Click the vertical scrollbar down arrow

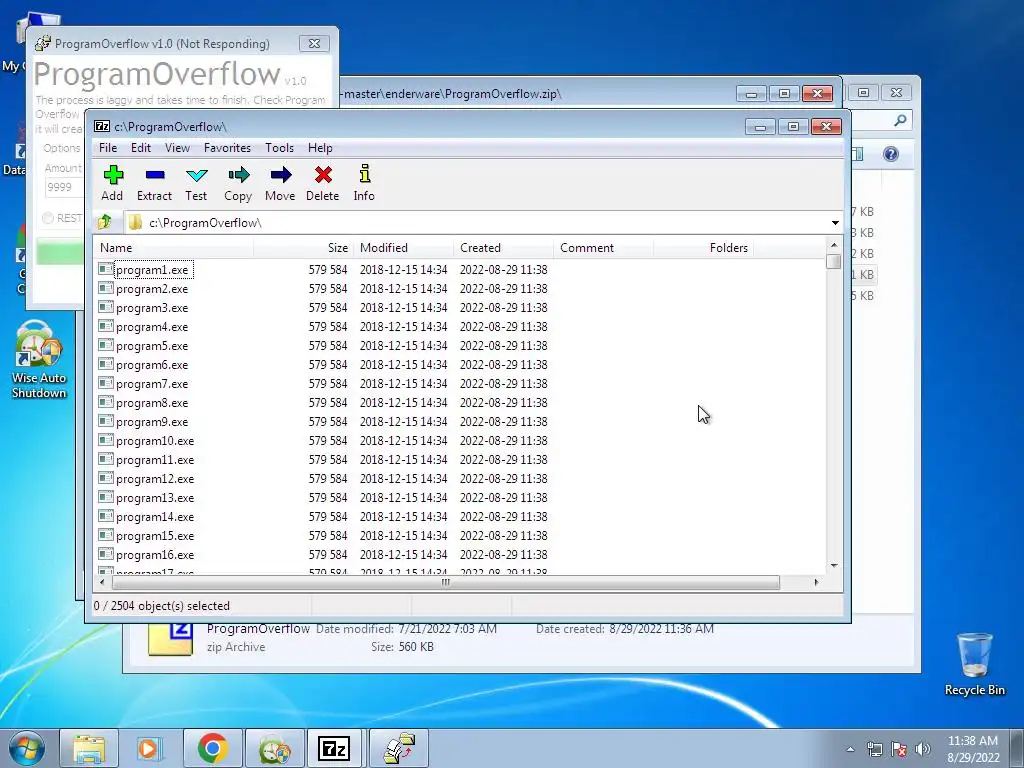tap(834, 566)
